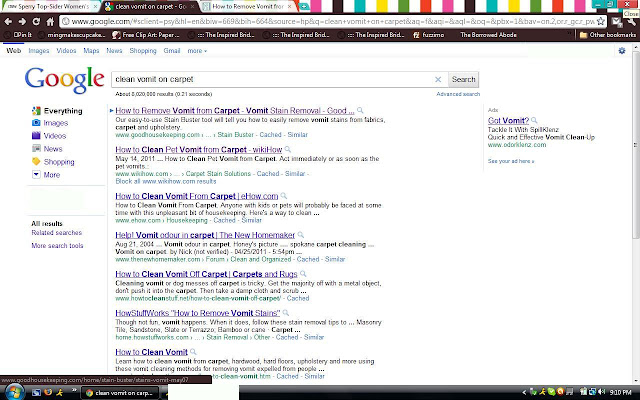
Task: Open the new tab button
Action: pyautogui.click(x=304, y=7)
